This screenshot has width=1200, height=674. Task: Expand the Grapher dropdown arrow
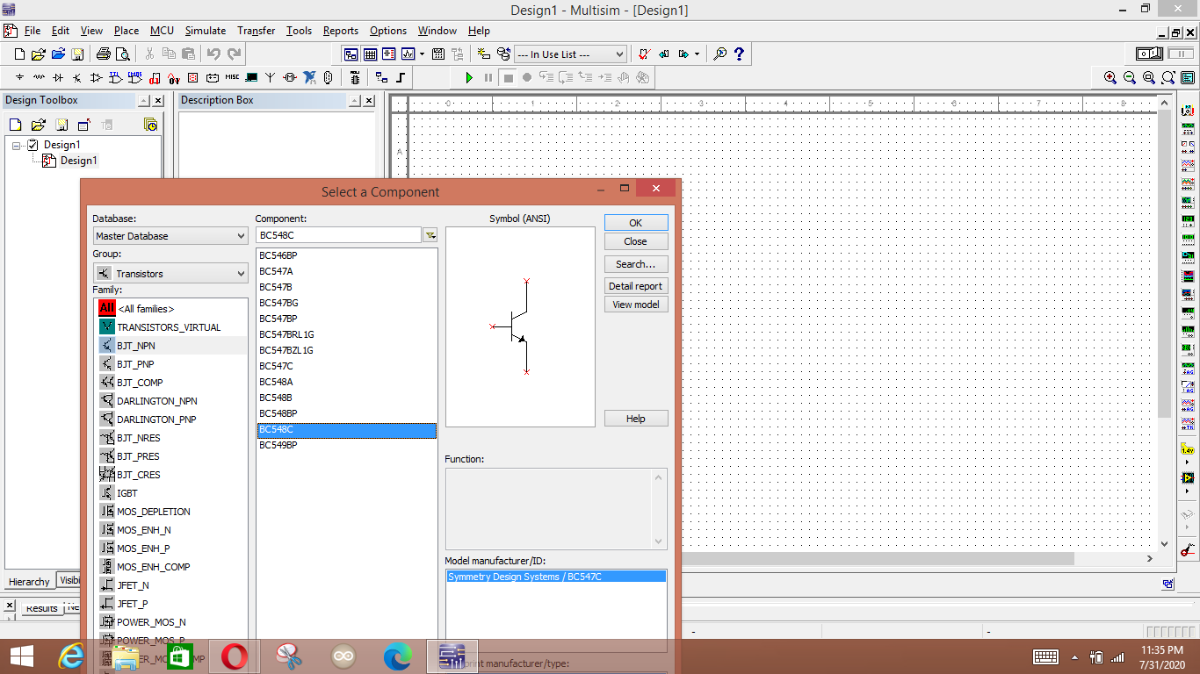[x=422, y=54]
